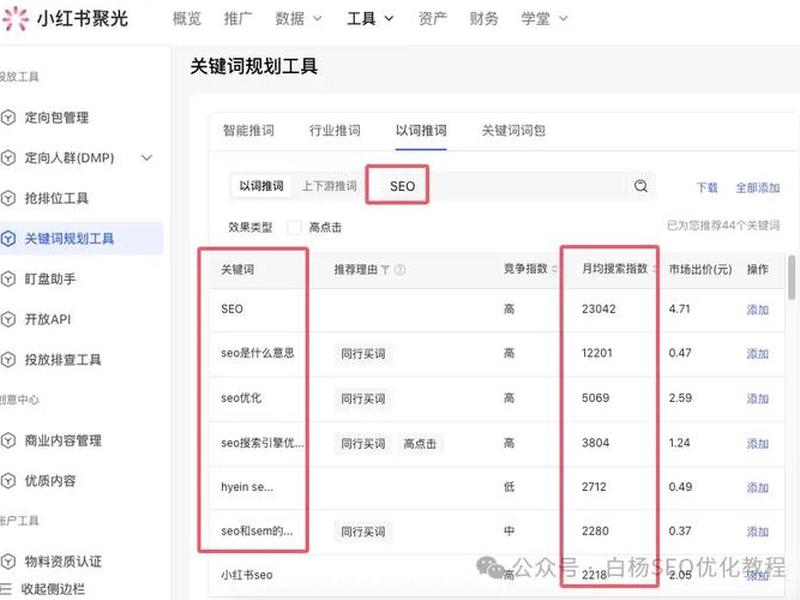Add the hyein se... keyword
This screenshot has width=800, height=600.
pyautogui.click(x=758, y=488)
